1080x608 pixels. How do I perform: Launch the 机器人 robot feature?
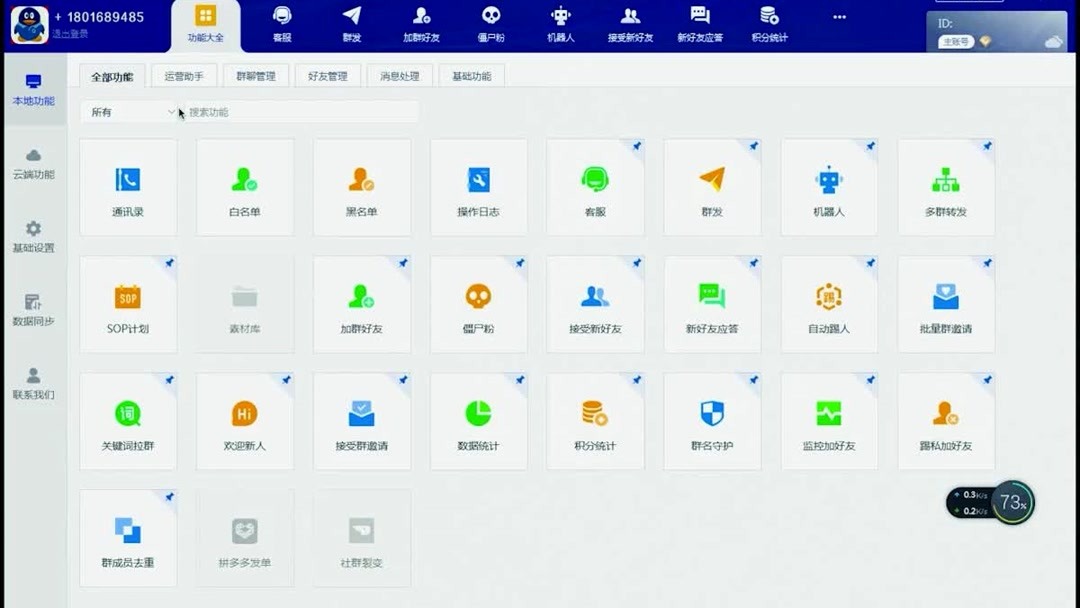pyautogui.click(x=829, y=187)
